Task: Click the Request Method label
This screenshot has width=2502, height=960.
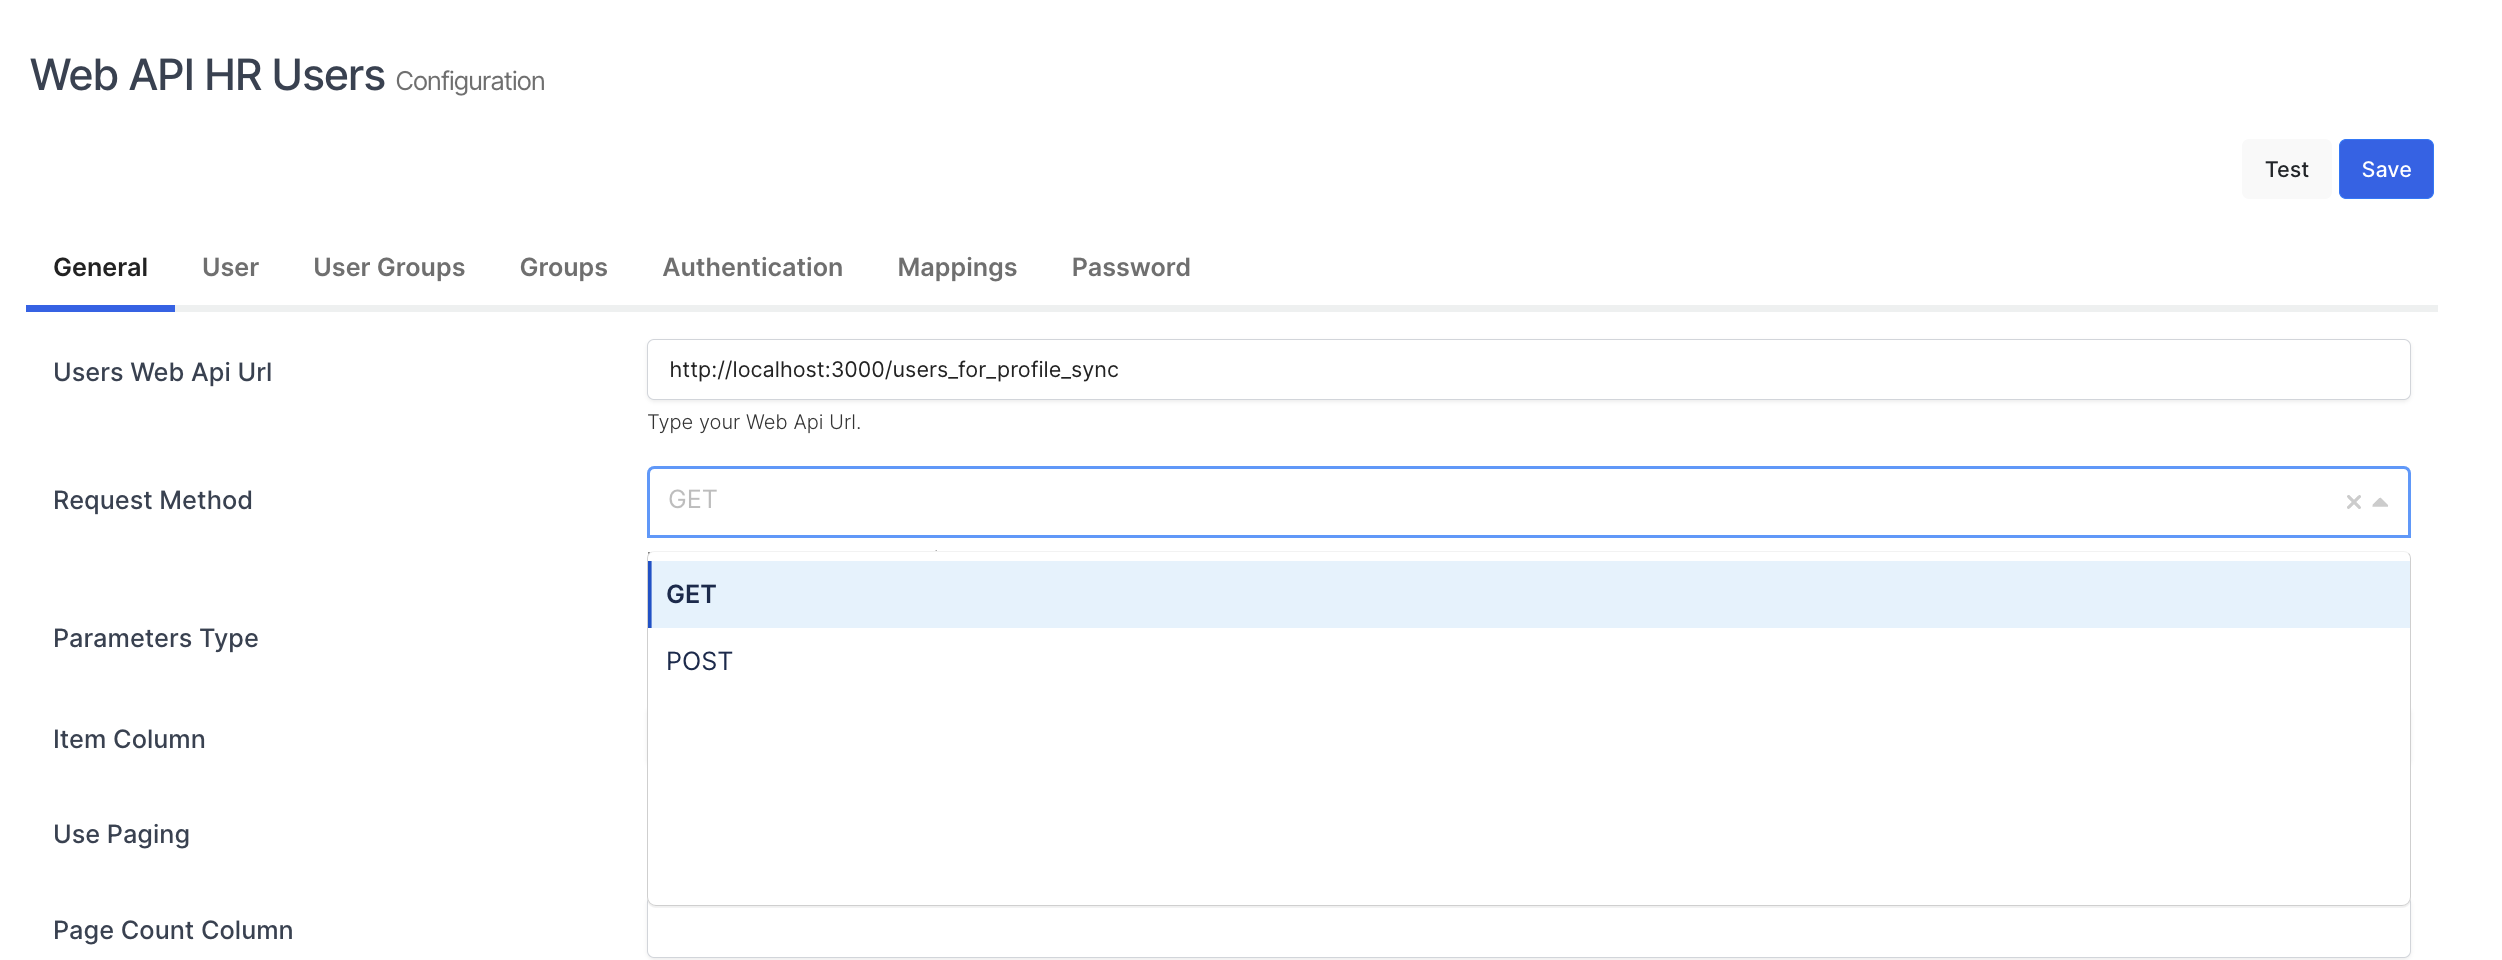Action: point(152,500)
